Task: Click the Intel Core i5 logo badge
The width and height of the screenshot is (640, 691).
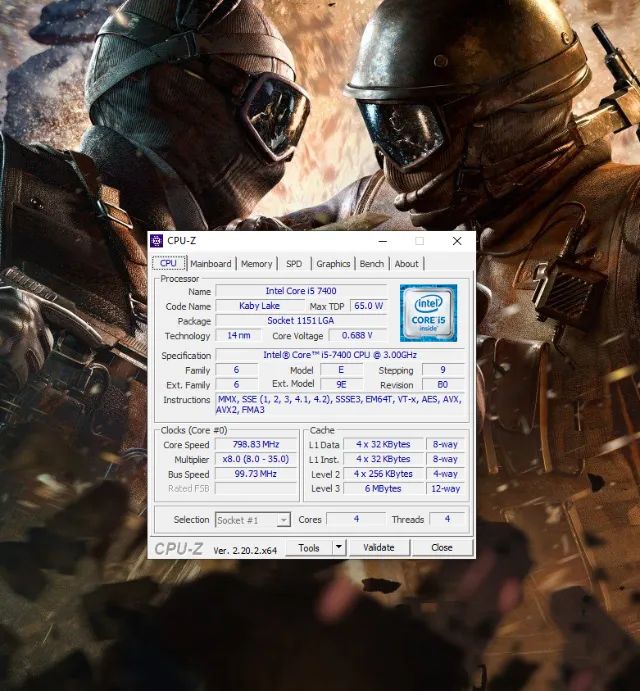Action: pos(428,313)
